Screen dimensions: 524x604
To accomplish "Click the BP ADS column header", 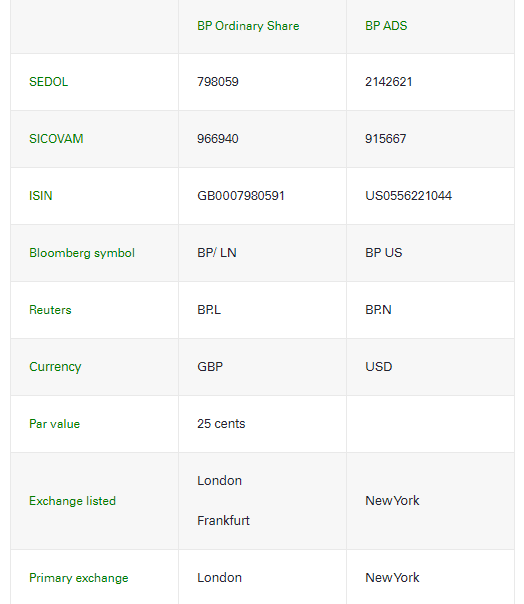I will click(386, 26).
